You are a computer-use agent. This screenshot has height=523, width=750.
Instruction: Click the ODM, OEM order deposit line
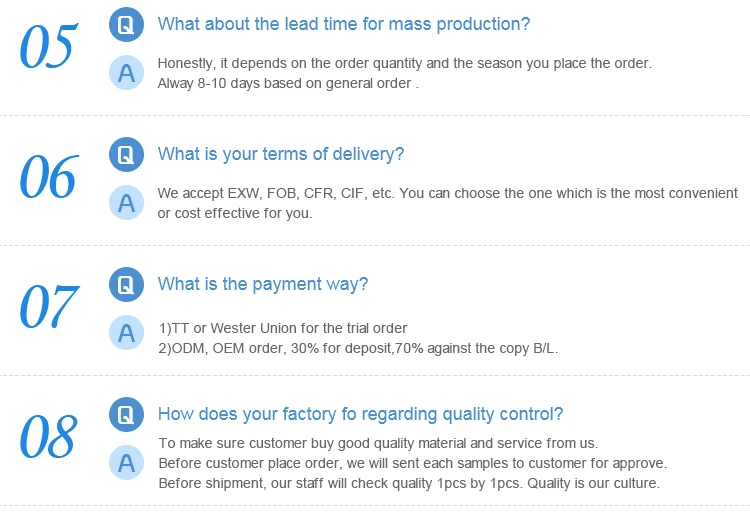[358, 348]
